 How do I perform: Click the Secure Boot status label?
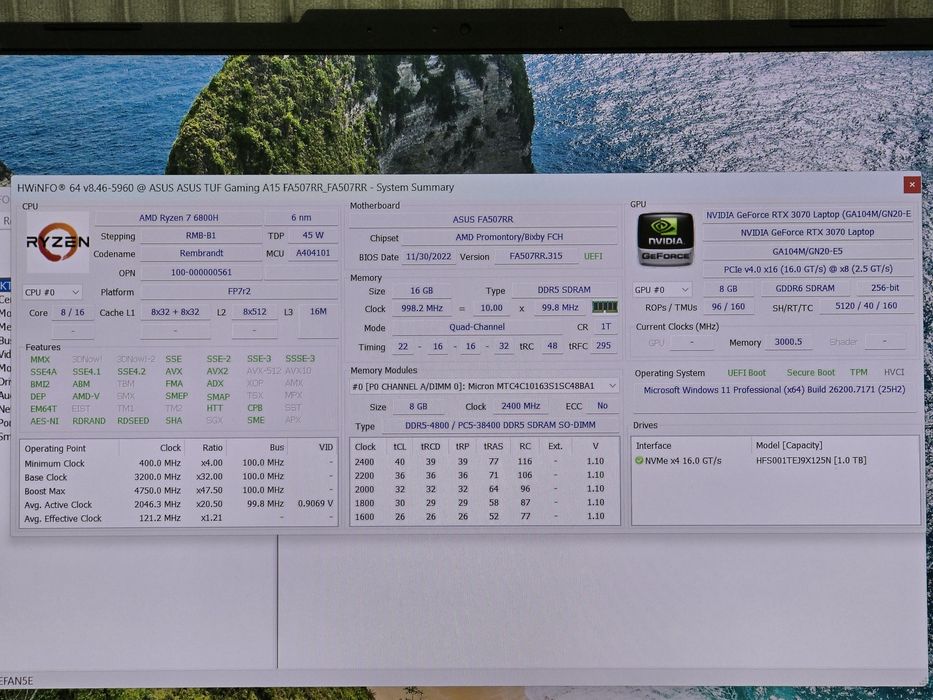coord(810,373)
